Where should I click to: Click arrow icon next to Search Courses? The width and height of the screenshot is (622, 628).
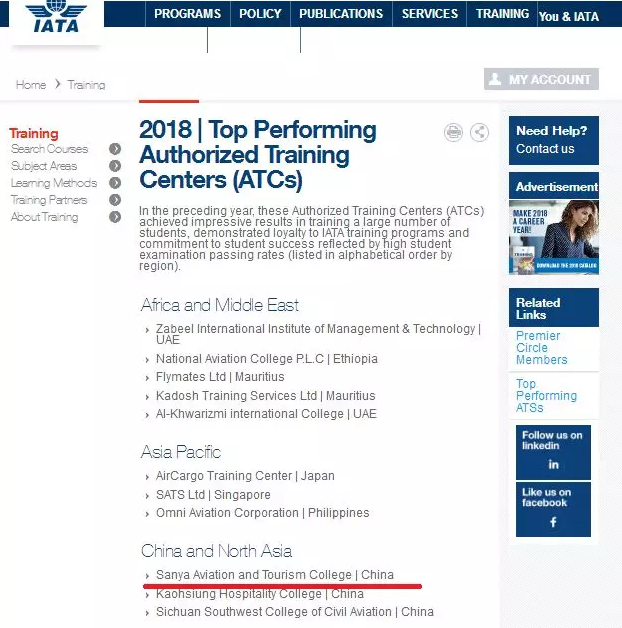115,149
